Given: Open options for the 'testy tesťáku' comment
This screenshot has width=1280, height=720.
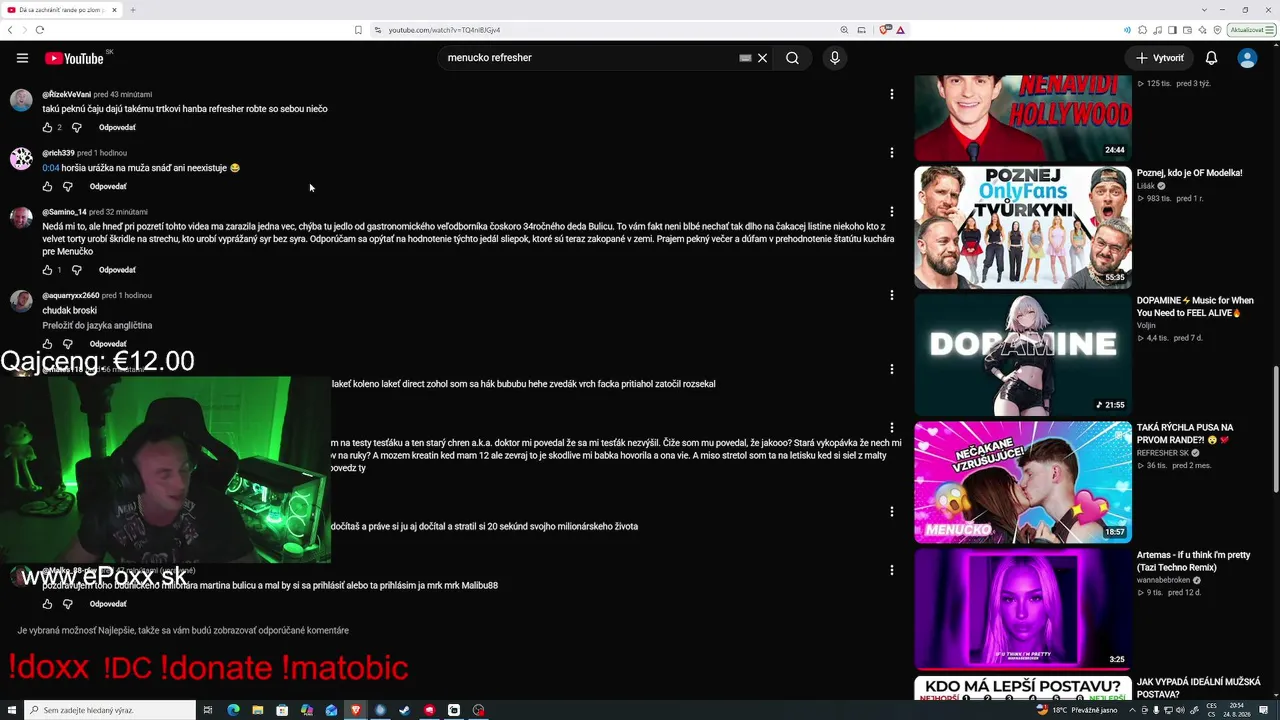Looking at the screenshot, I should 892,428.
